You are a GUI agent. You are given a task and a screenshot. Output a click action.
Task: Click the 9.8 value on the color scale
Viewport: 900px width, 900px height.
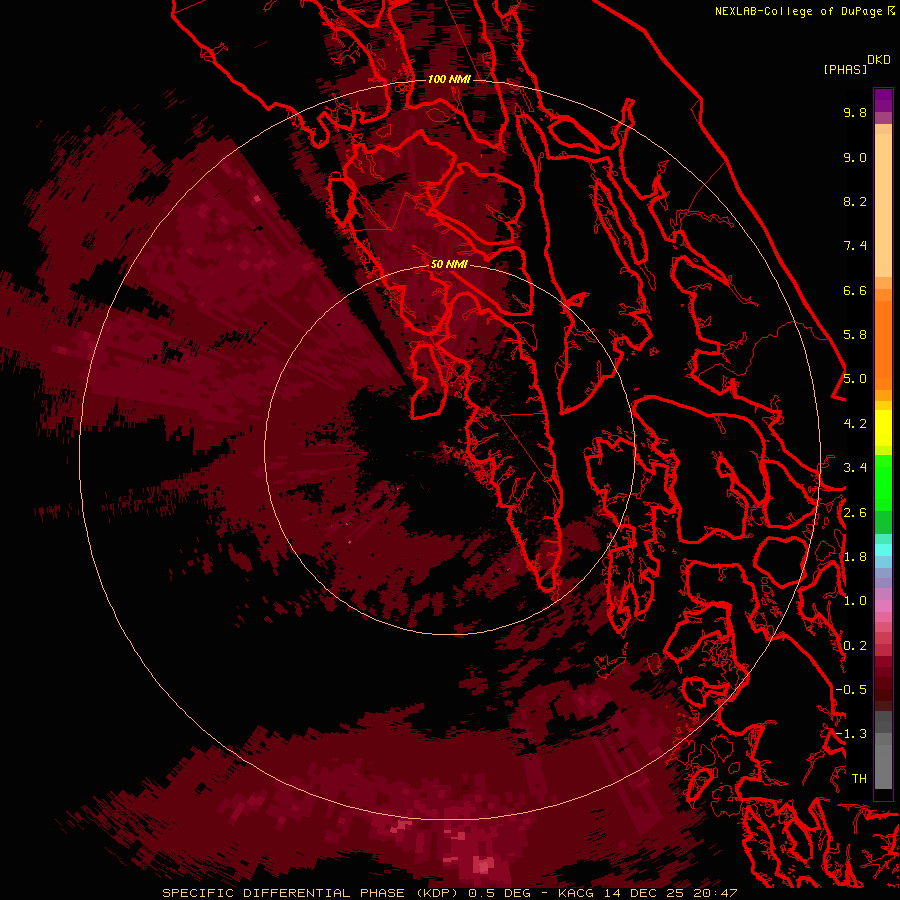855,112
